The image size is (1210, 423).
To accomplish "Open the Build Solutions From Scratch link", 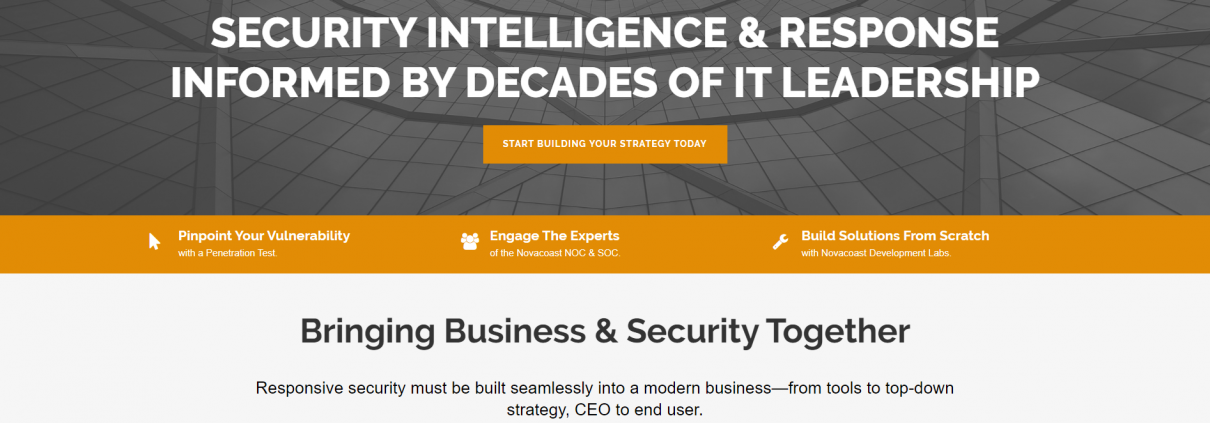I will point(895,236).
